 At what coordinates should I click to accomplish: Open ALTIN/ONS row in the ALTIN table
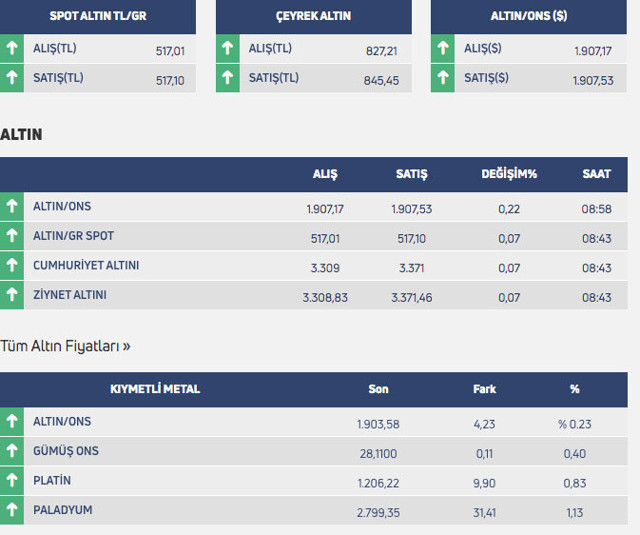pos(62,207)
